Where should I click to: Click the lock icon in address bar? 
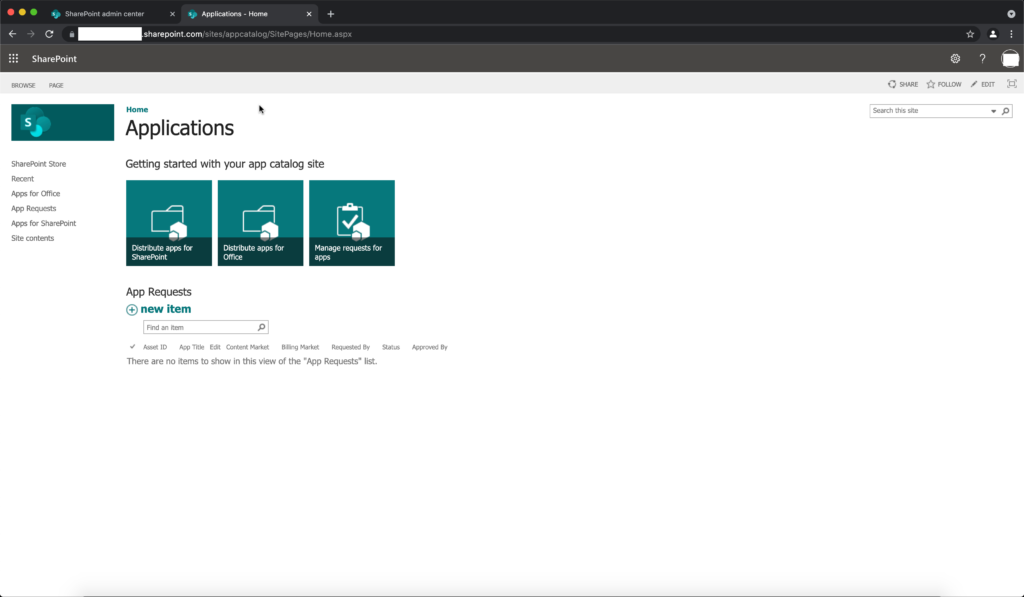click(72, 34)
